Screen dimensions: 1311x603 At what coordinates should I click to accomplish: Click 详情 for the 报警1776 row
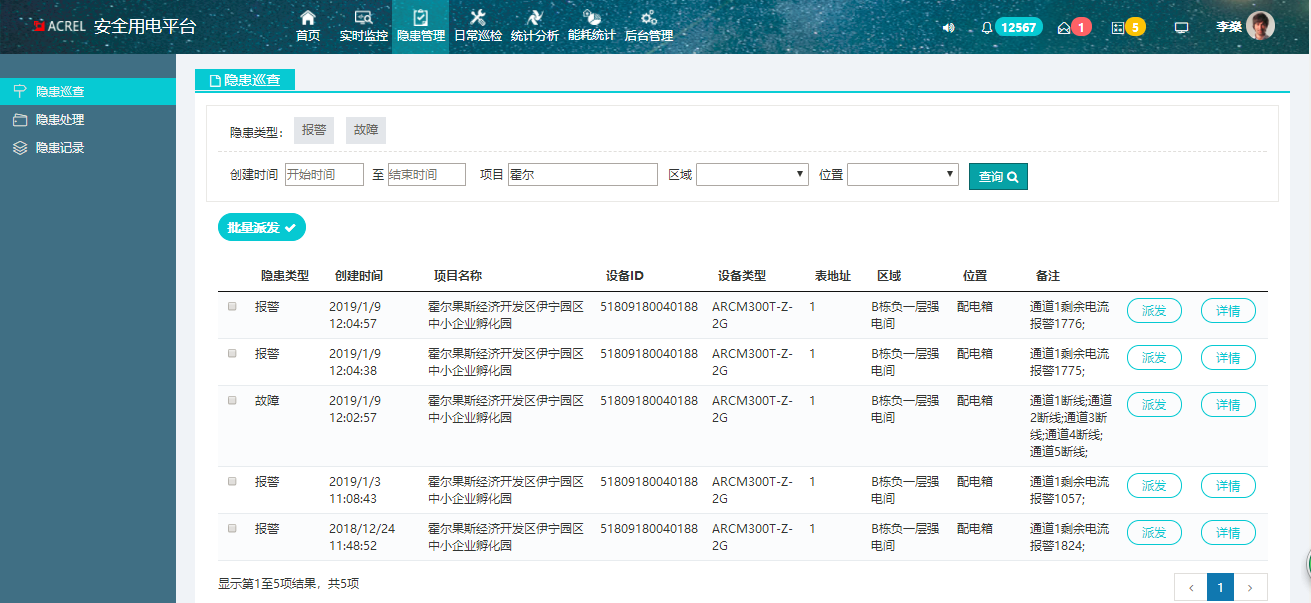coord(1228,311)
